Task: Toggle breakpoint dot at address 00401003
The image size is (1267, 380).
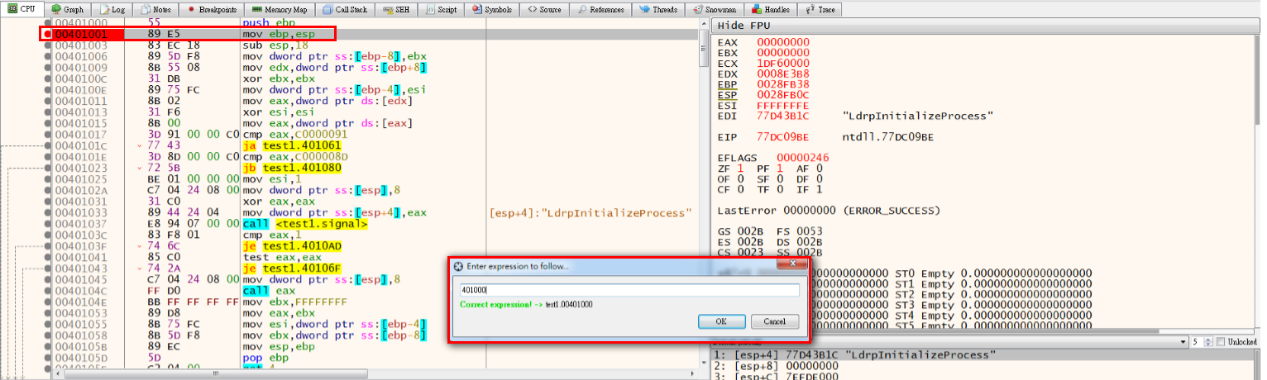Action: [47, 46]
